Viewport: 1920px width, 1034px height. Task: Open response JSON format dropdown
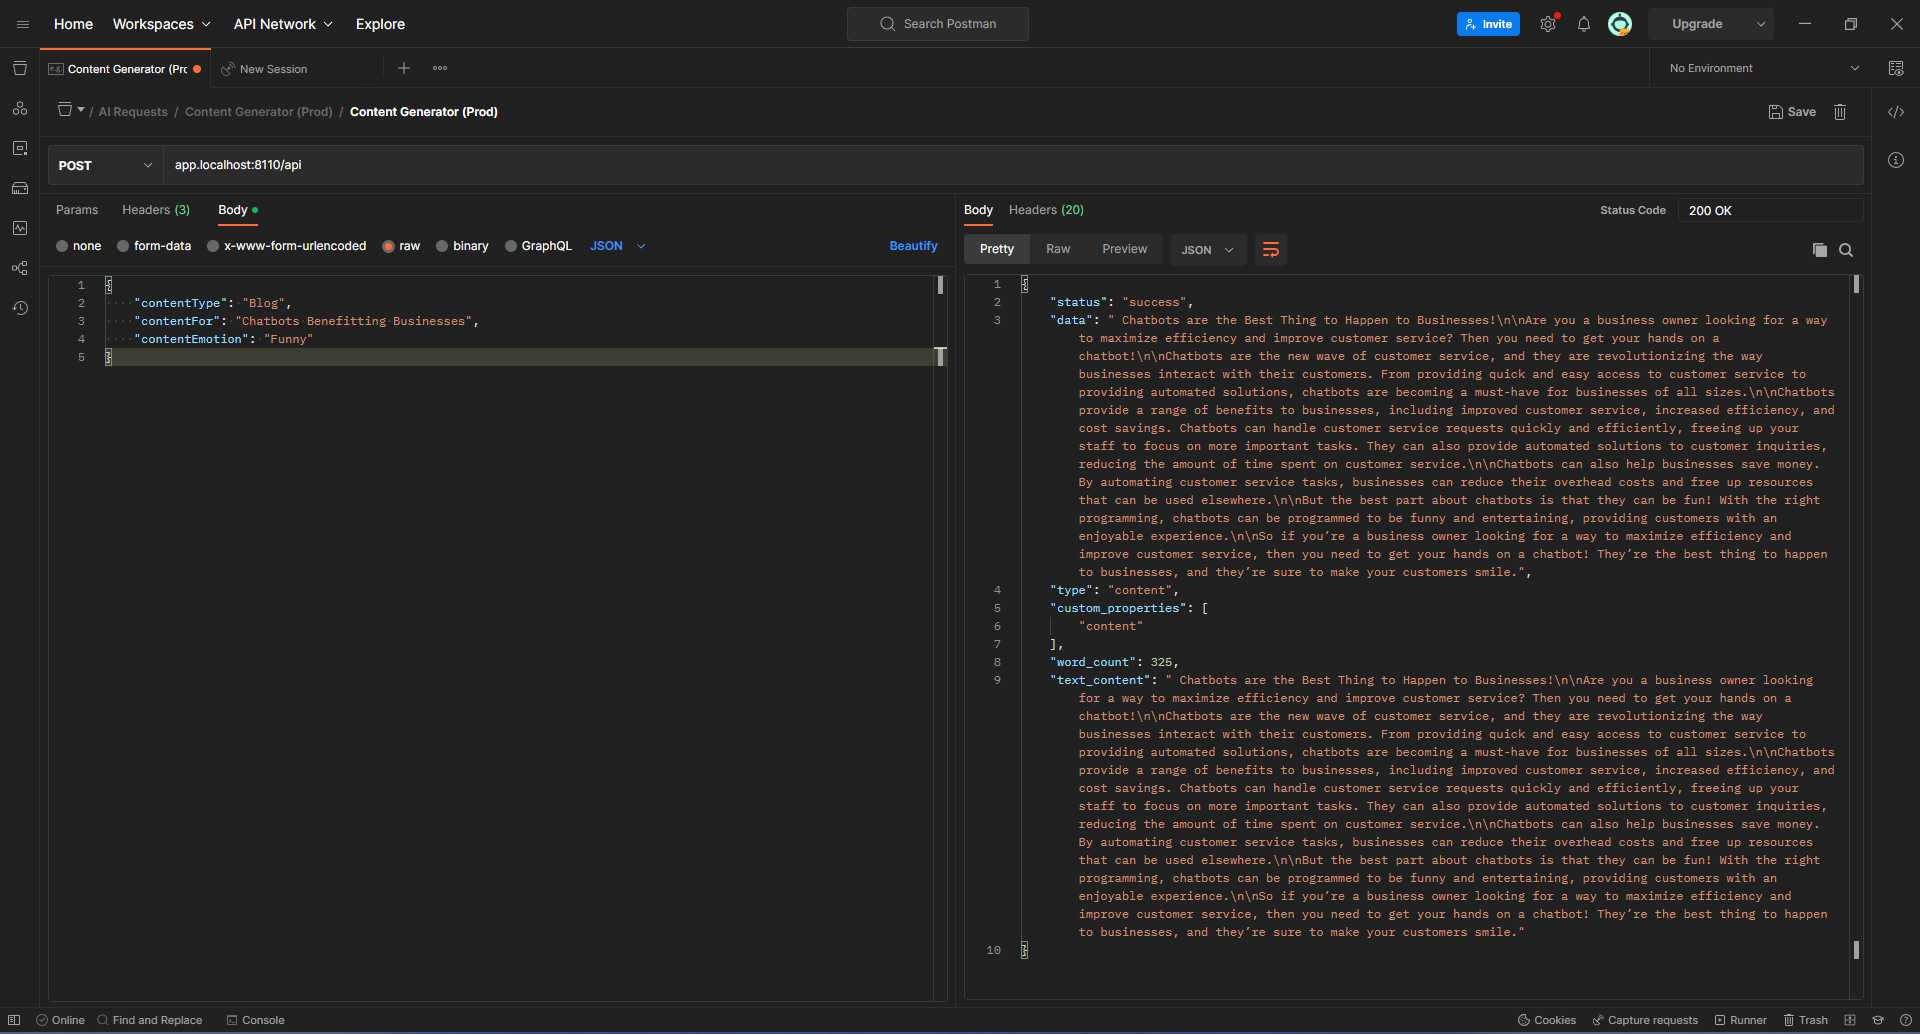(x=1208, y=250)
